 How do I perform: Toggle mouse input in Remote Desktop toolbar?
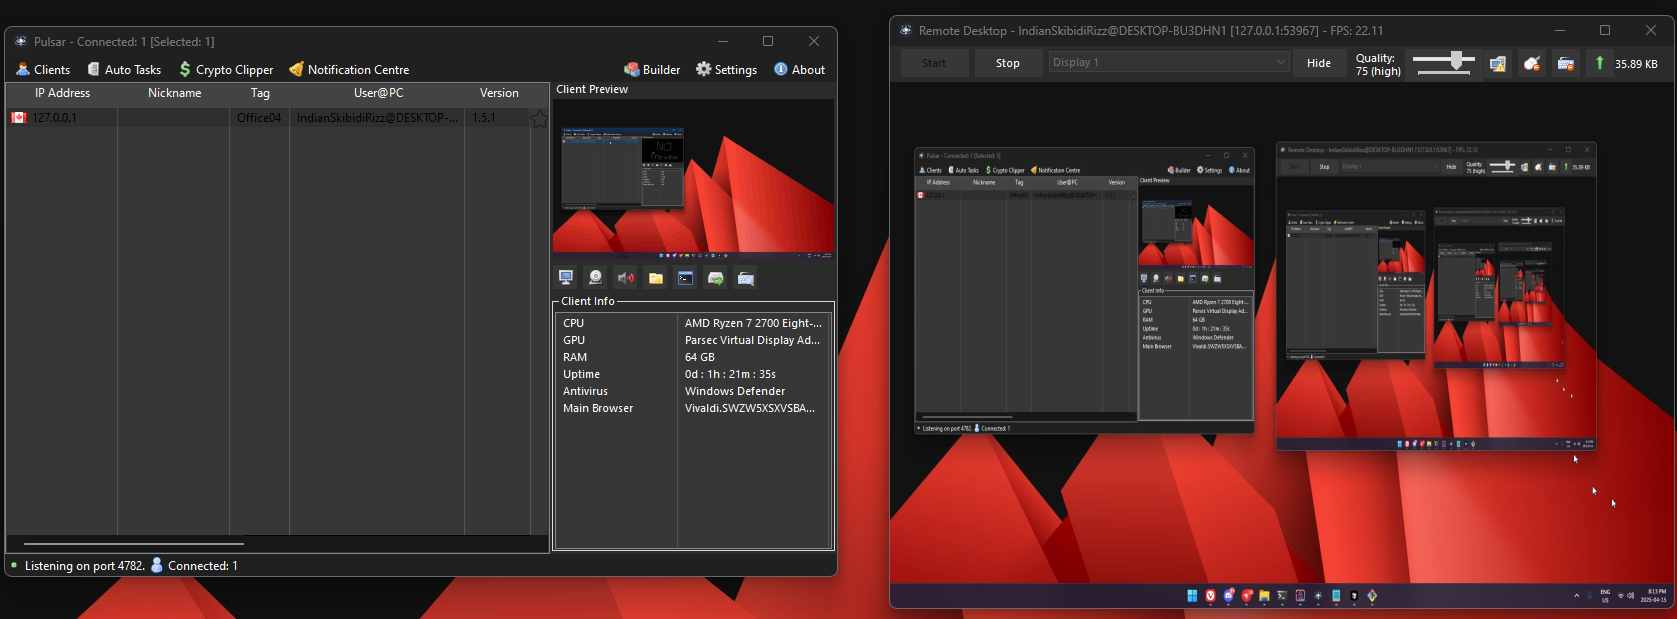pyautogui.click(x=1532, y=63)
